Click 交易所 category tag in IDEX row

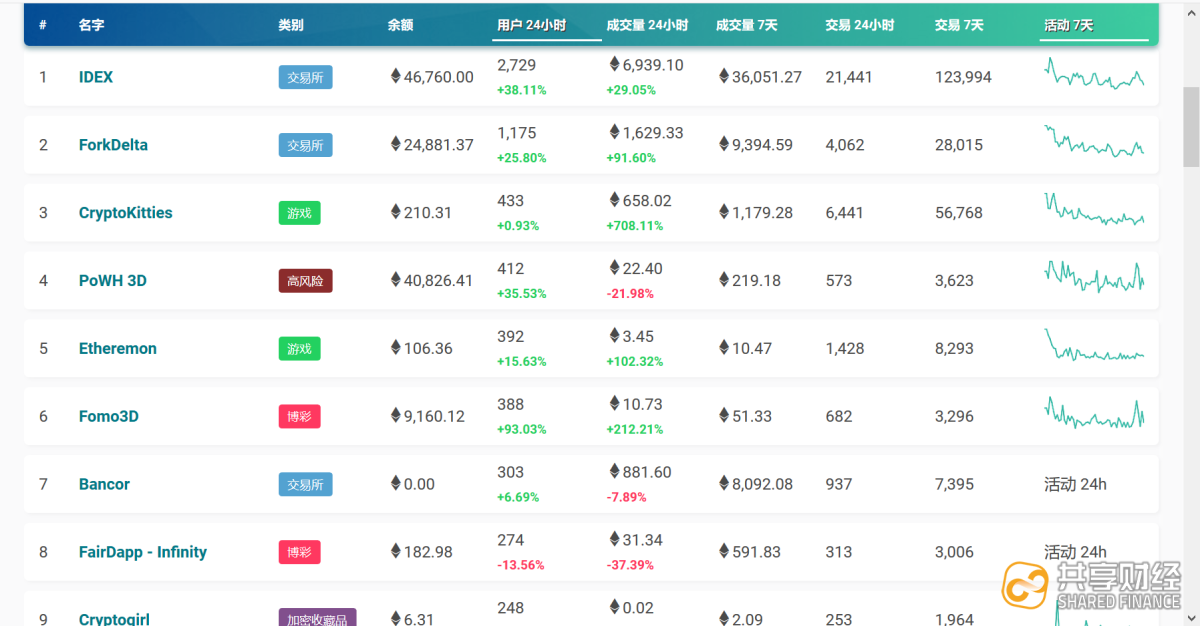click(x=305, y=77)
